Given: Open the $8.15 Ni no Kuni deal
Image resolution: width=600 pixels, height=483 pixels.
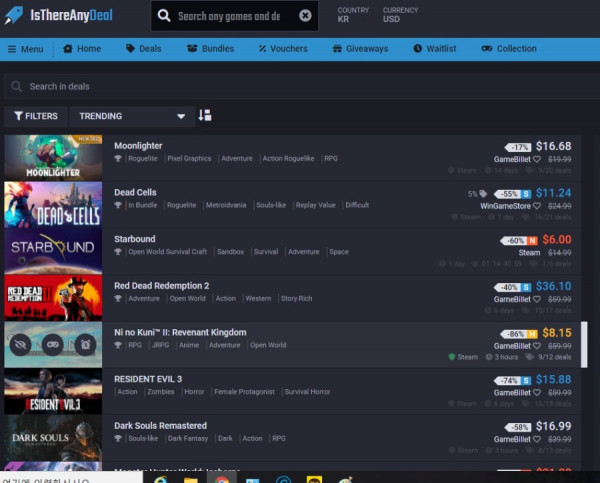Looking at the screenshot, I should coord(557,333).
